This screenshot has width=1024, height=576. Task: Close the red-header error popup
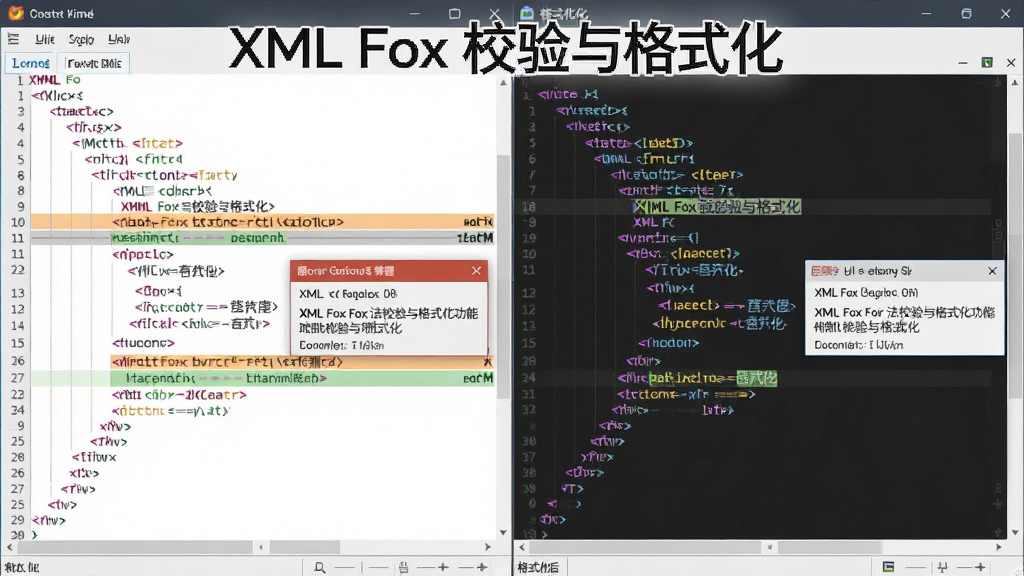tap(477, 270)
